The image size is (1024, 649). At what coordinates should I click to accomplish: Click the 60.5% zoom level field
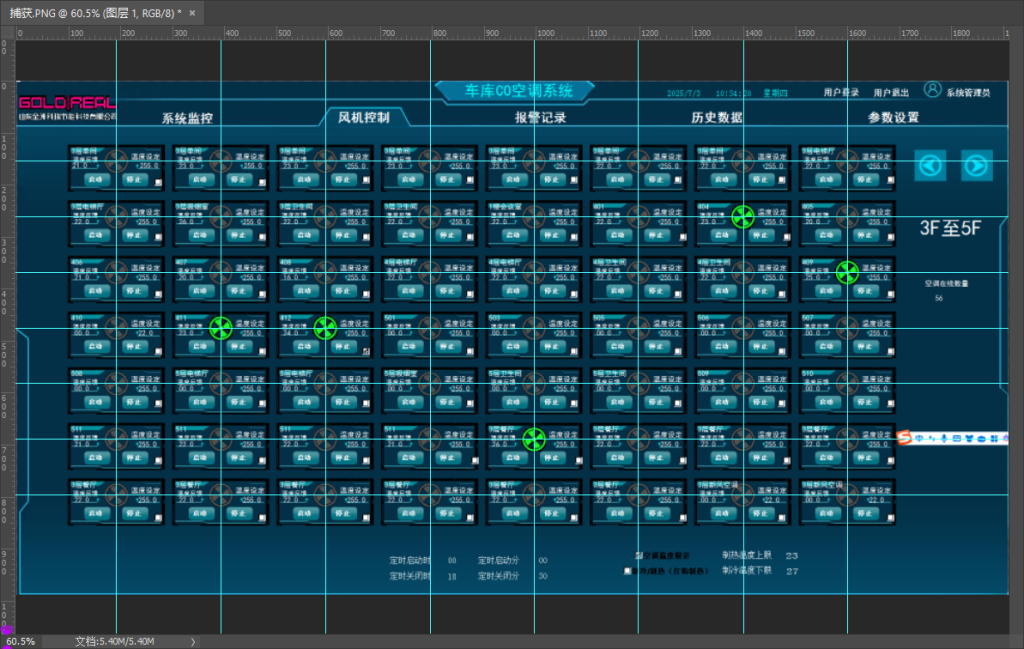[x=21, y=642]
